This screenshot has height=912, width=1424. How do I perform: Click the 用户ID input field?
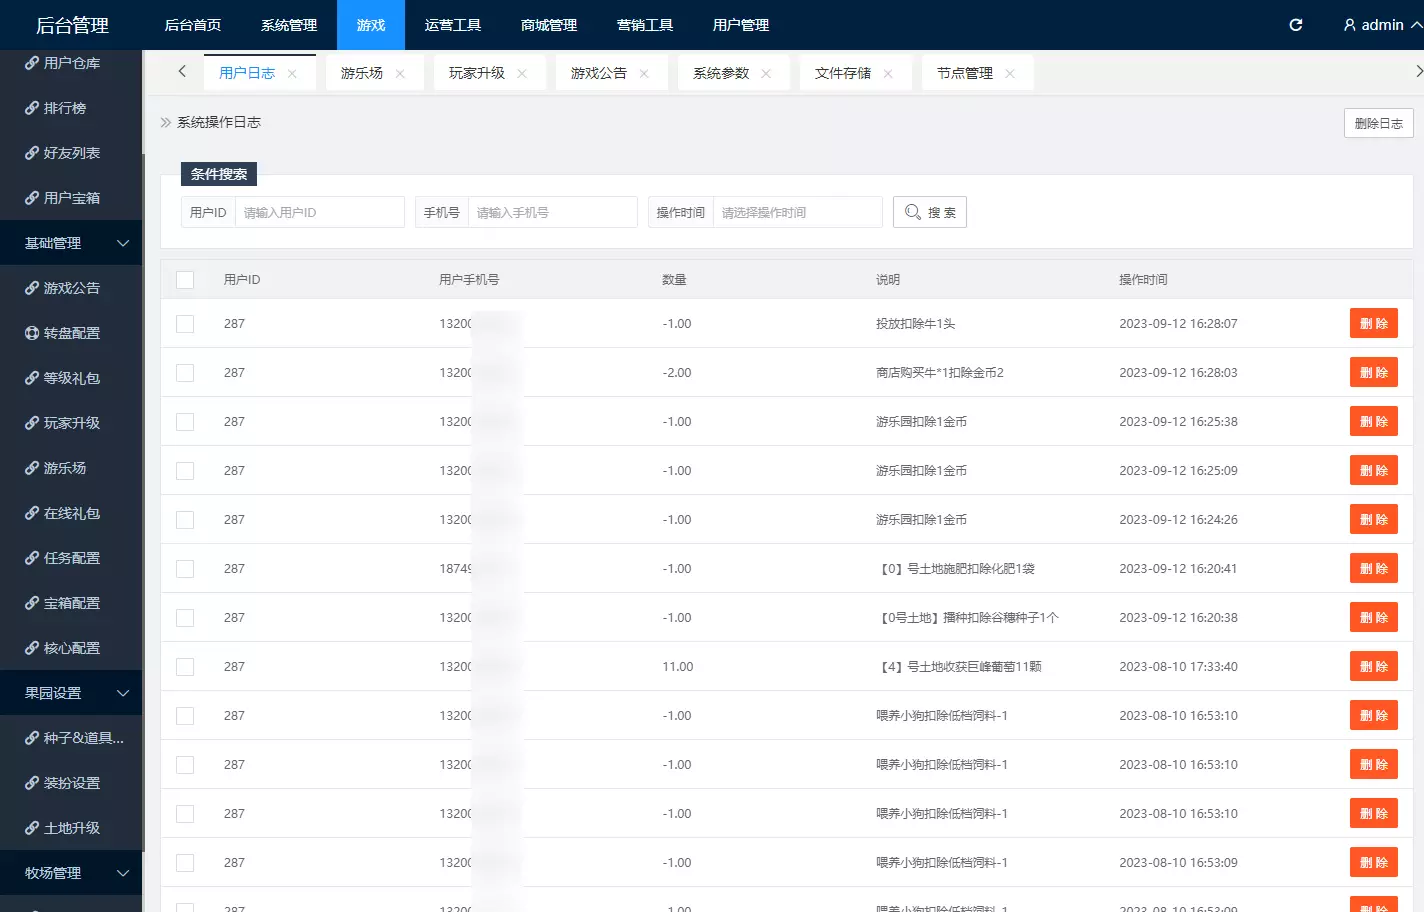[x=319, y=212]
